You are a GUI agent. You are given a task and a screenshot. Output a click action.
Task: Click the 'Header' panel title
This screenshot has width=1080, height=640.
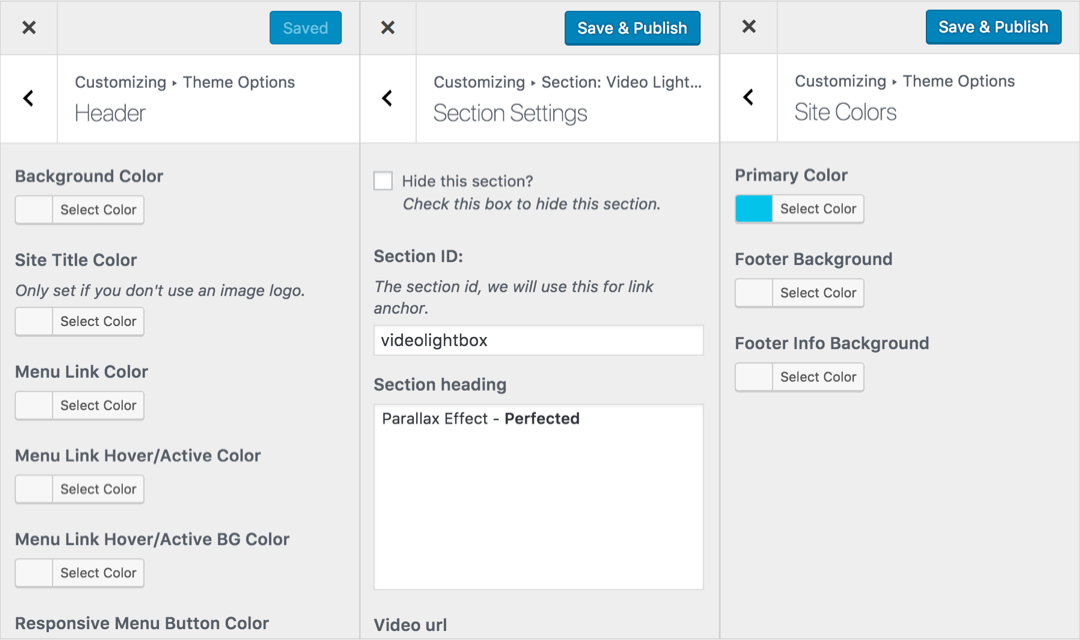point(110,113)
